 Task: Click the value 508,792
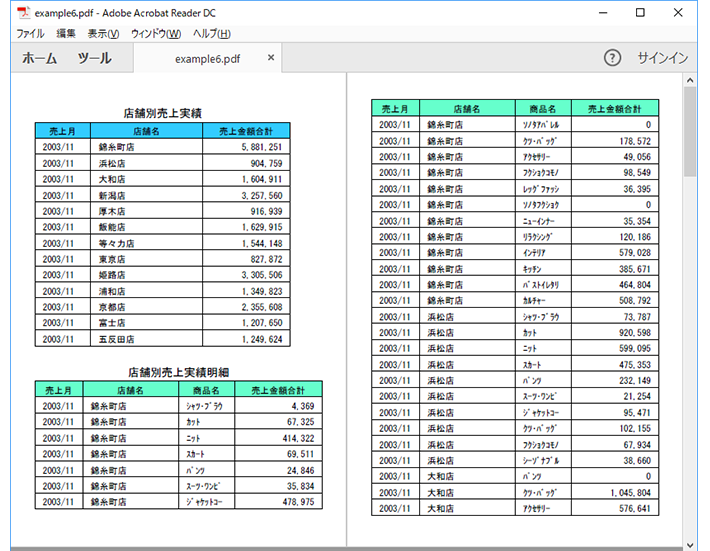[635, 301]
